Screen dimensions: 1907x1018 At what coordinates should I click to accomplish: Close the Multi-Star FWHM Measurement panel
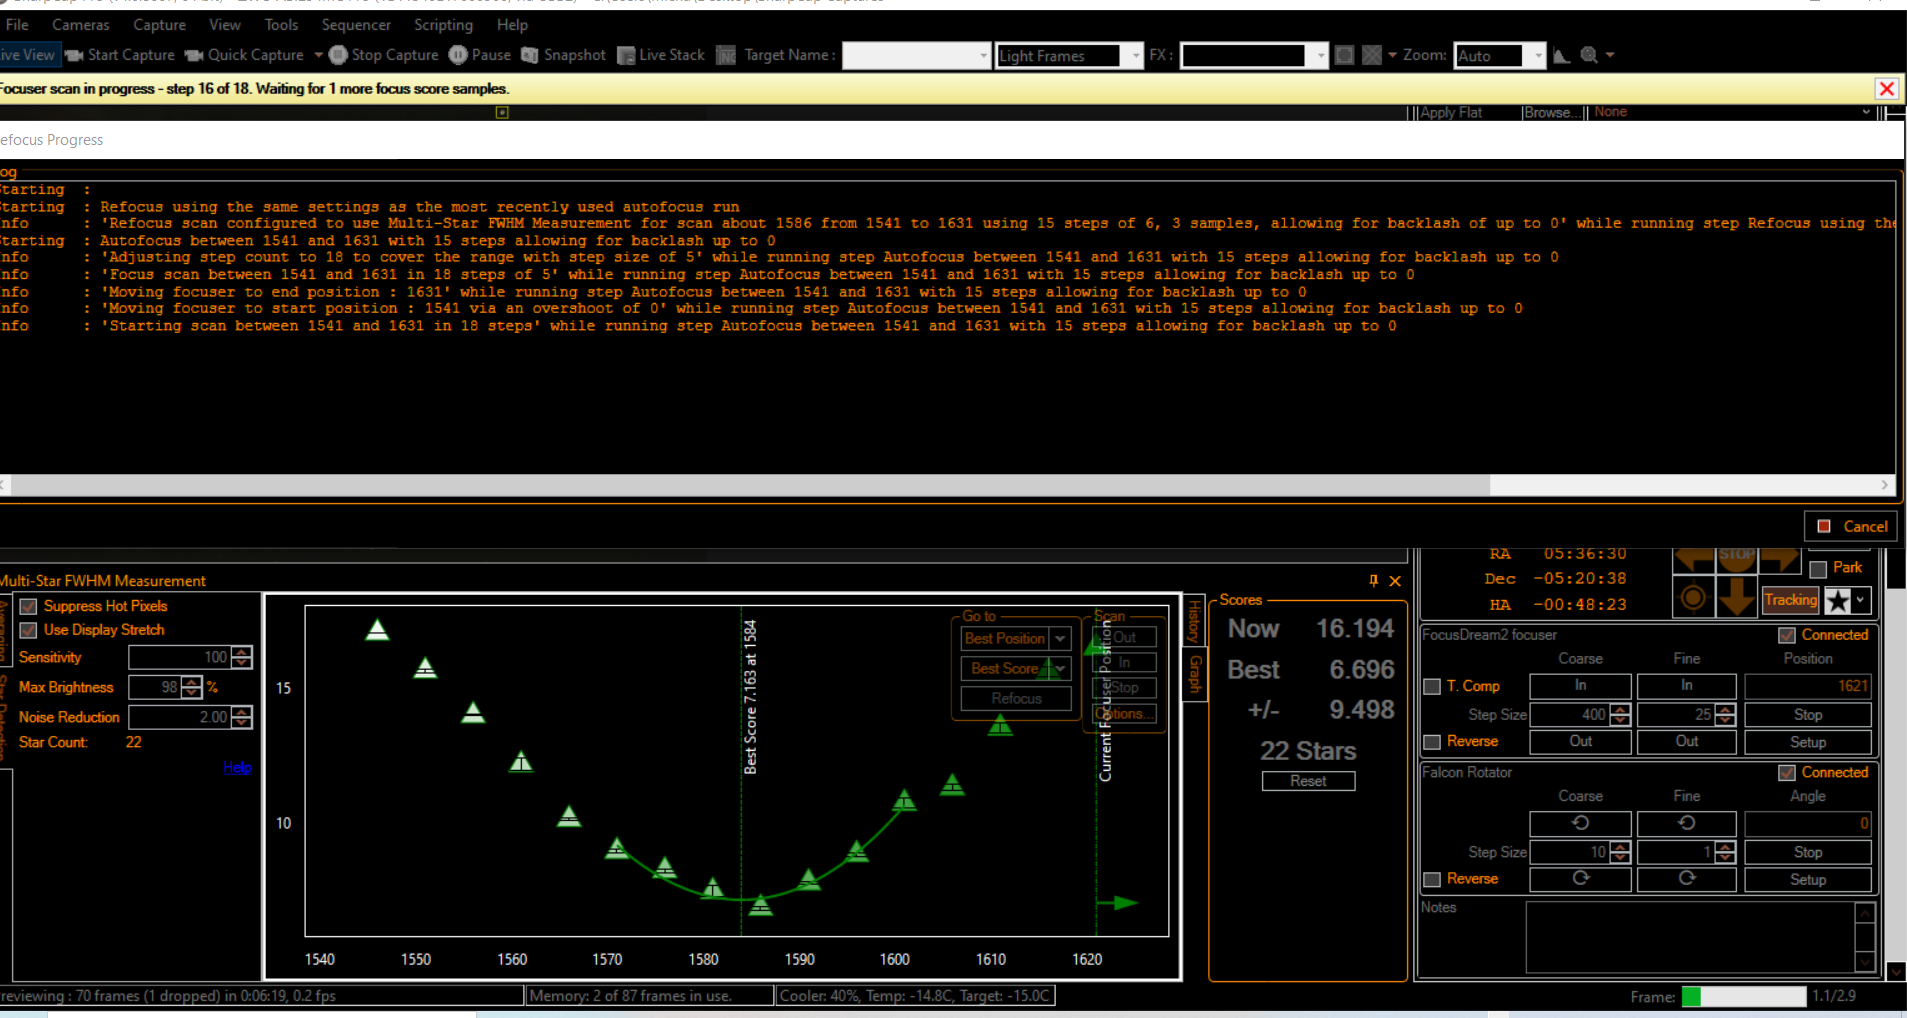pos(1395,581)
